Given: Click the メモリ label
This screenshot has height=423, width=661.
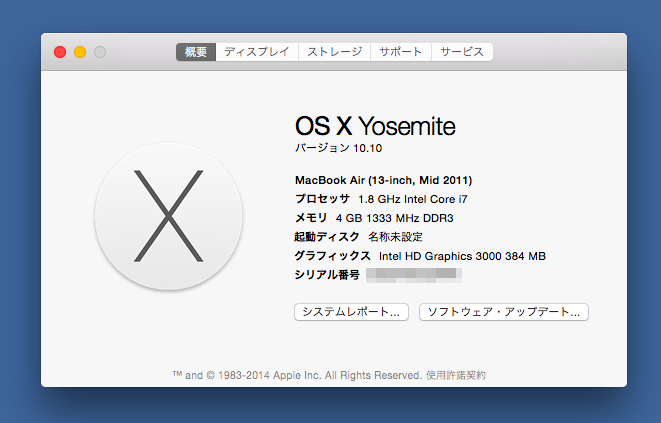Looking at the screenshot, I should tap(311, 218).
